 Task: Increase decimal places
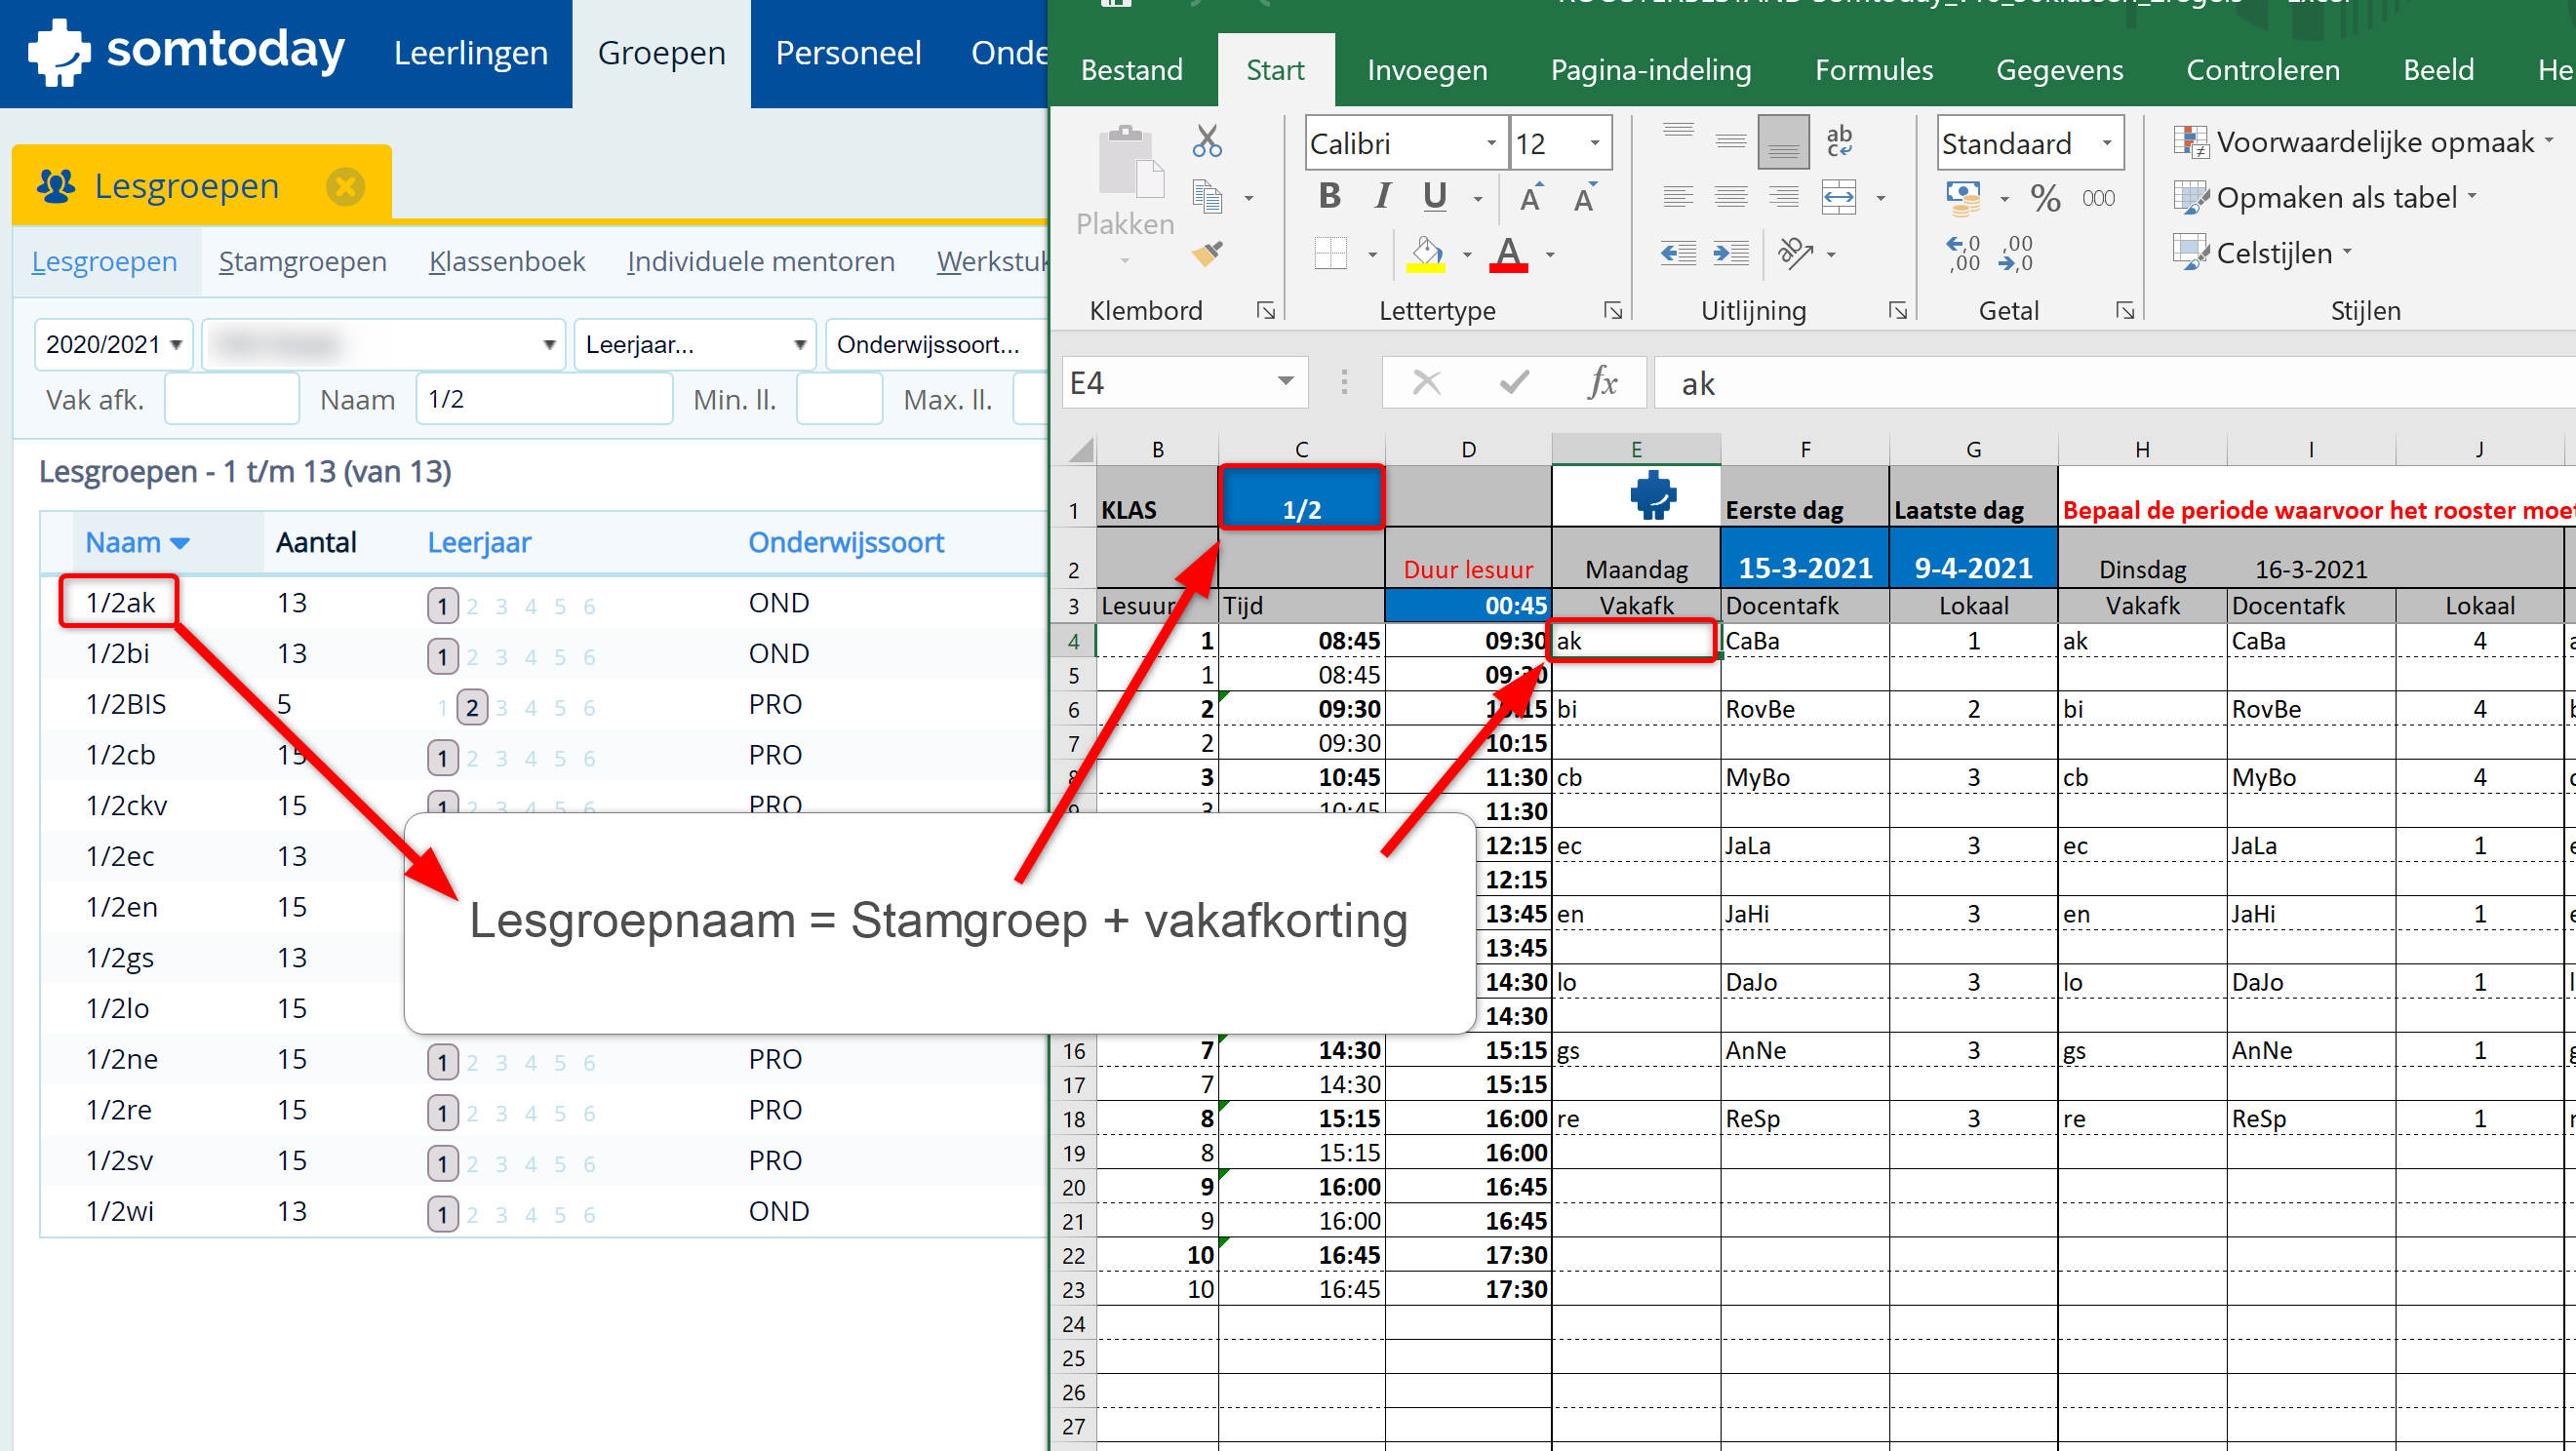tap(1963, 253)
